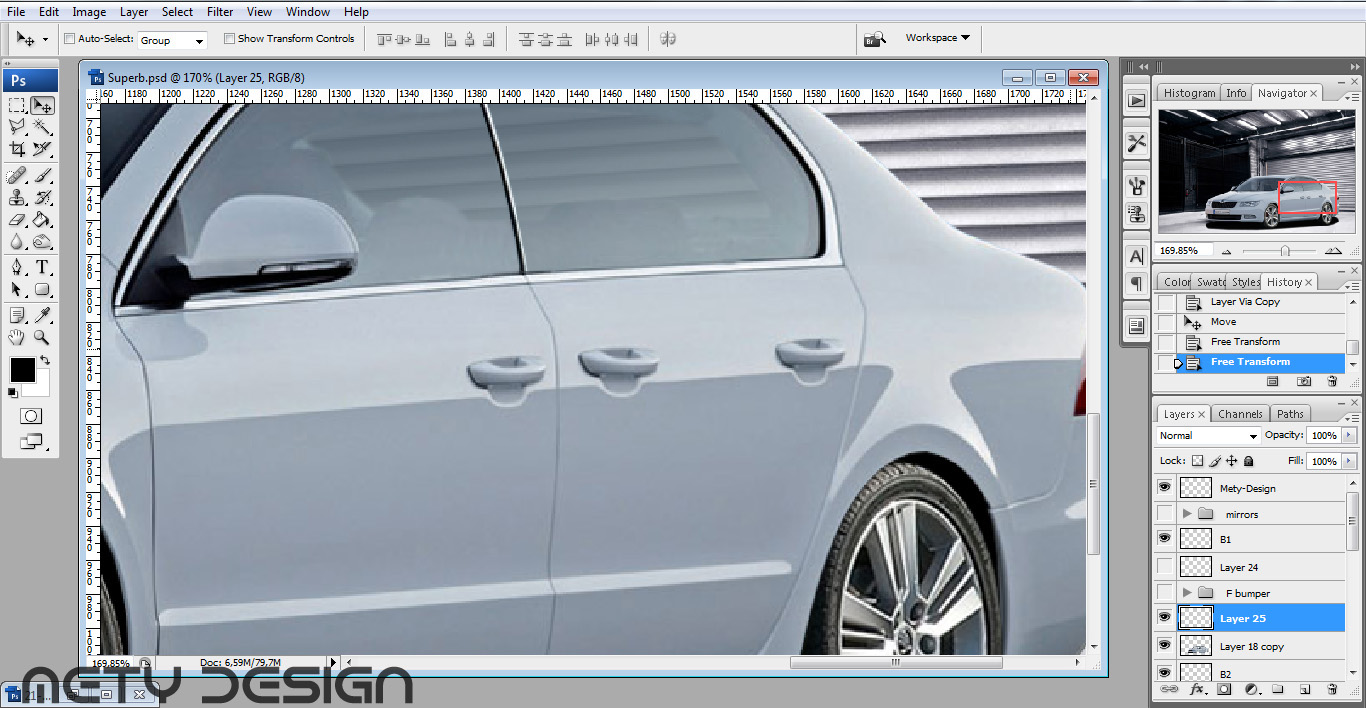Select the Path Selection tool
The height and width of the screenshot is (708, 1366).
(17, 289)
